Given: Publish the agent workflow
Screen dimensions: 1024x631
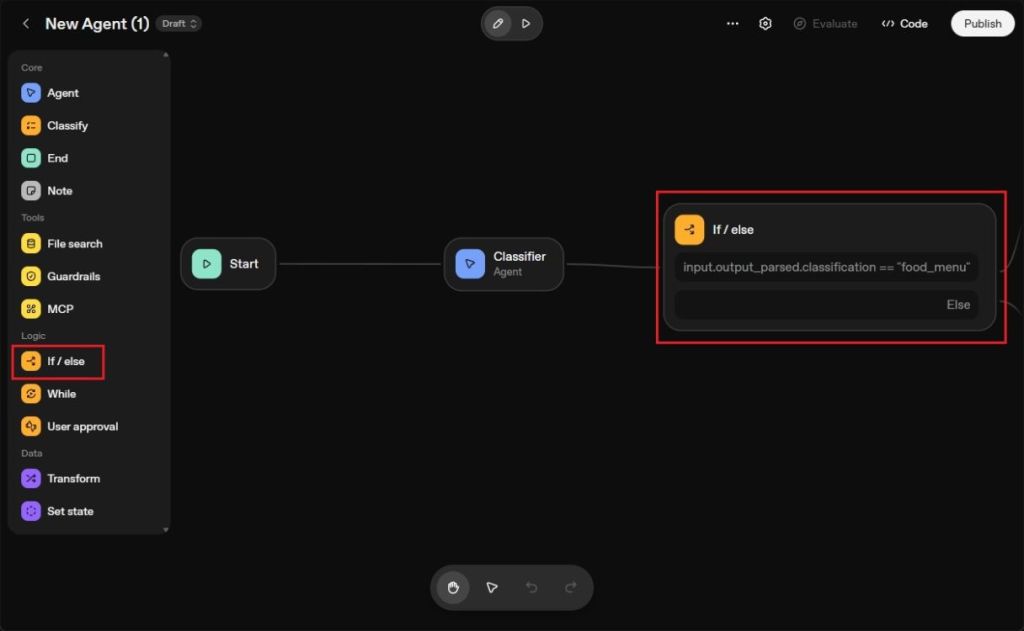Looking at the screenshot, I should 982,23.
